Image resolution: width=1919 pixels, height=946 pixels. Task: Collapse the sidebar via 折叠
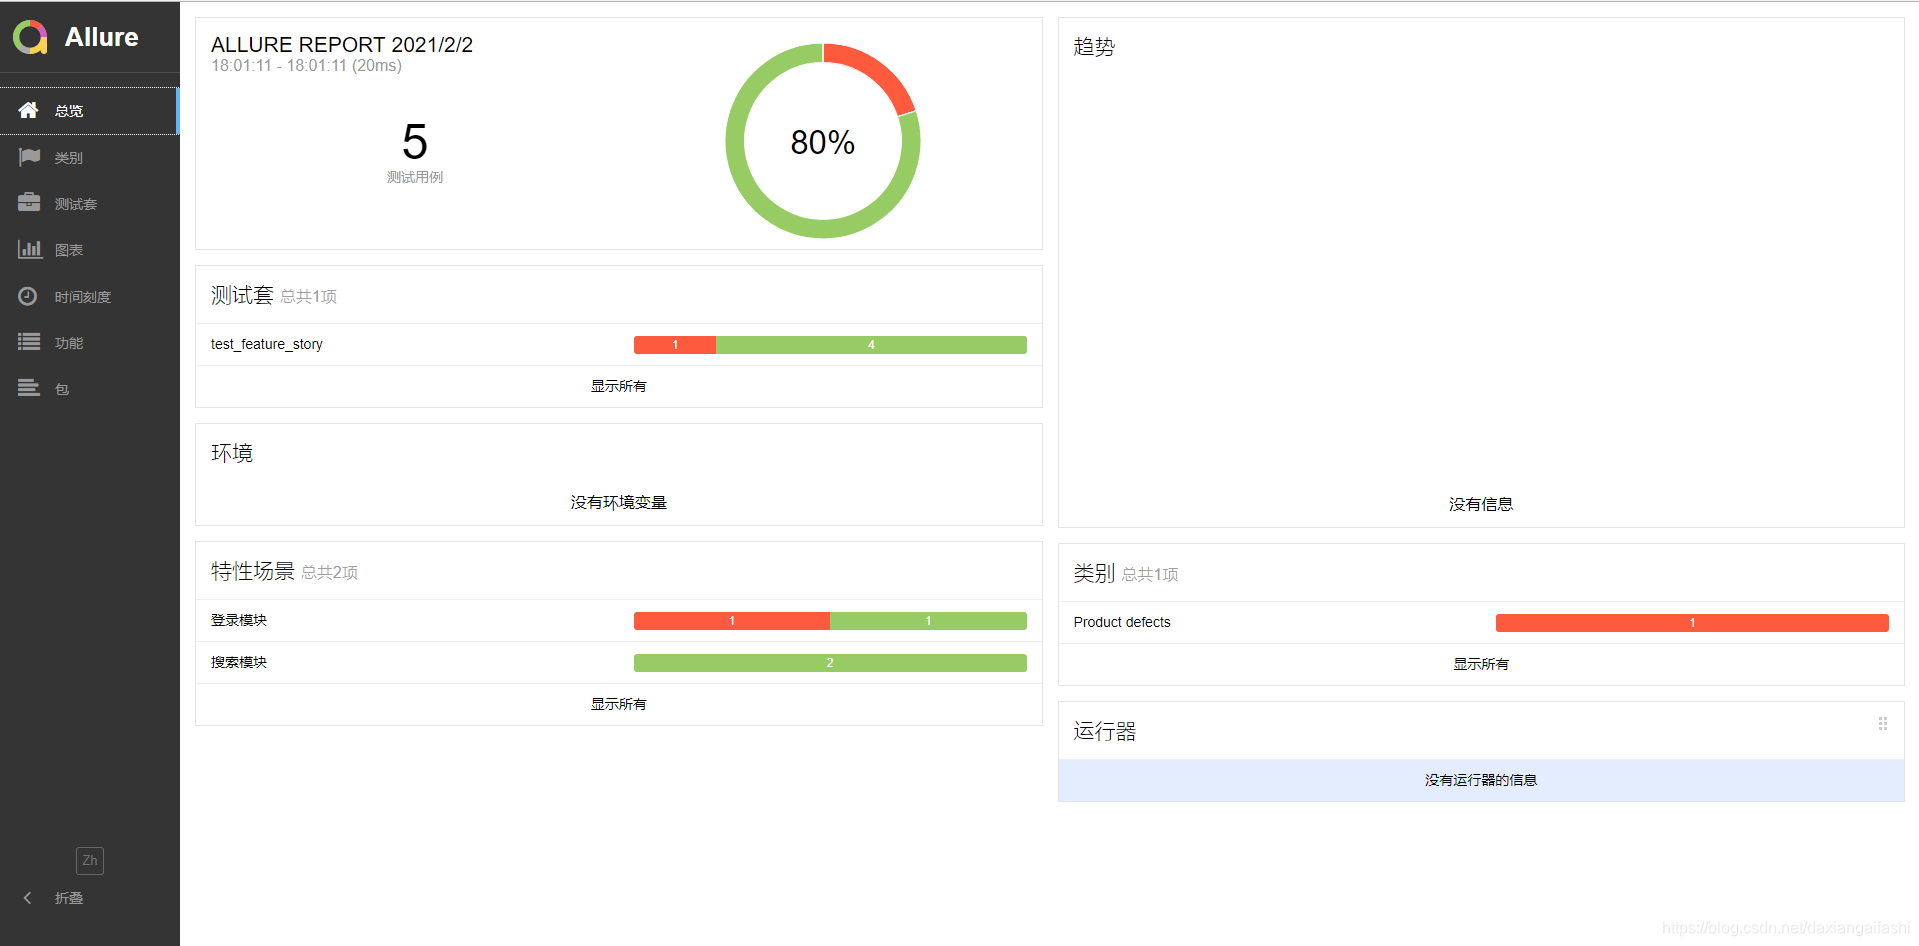click(69, 898)
